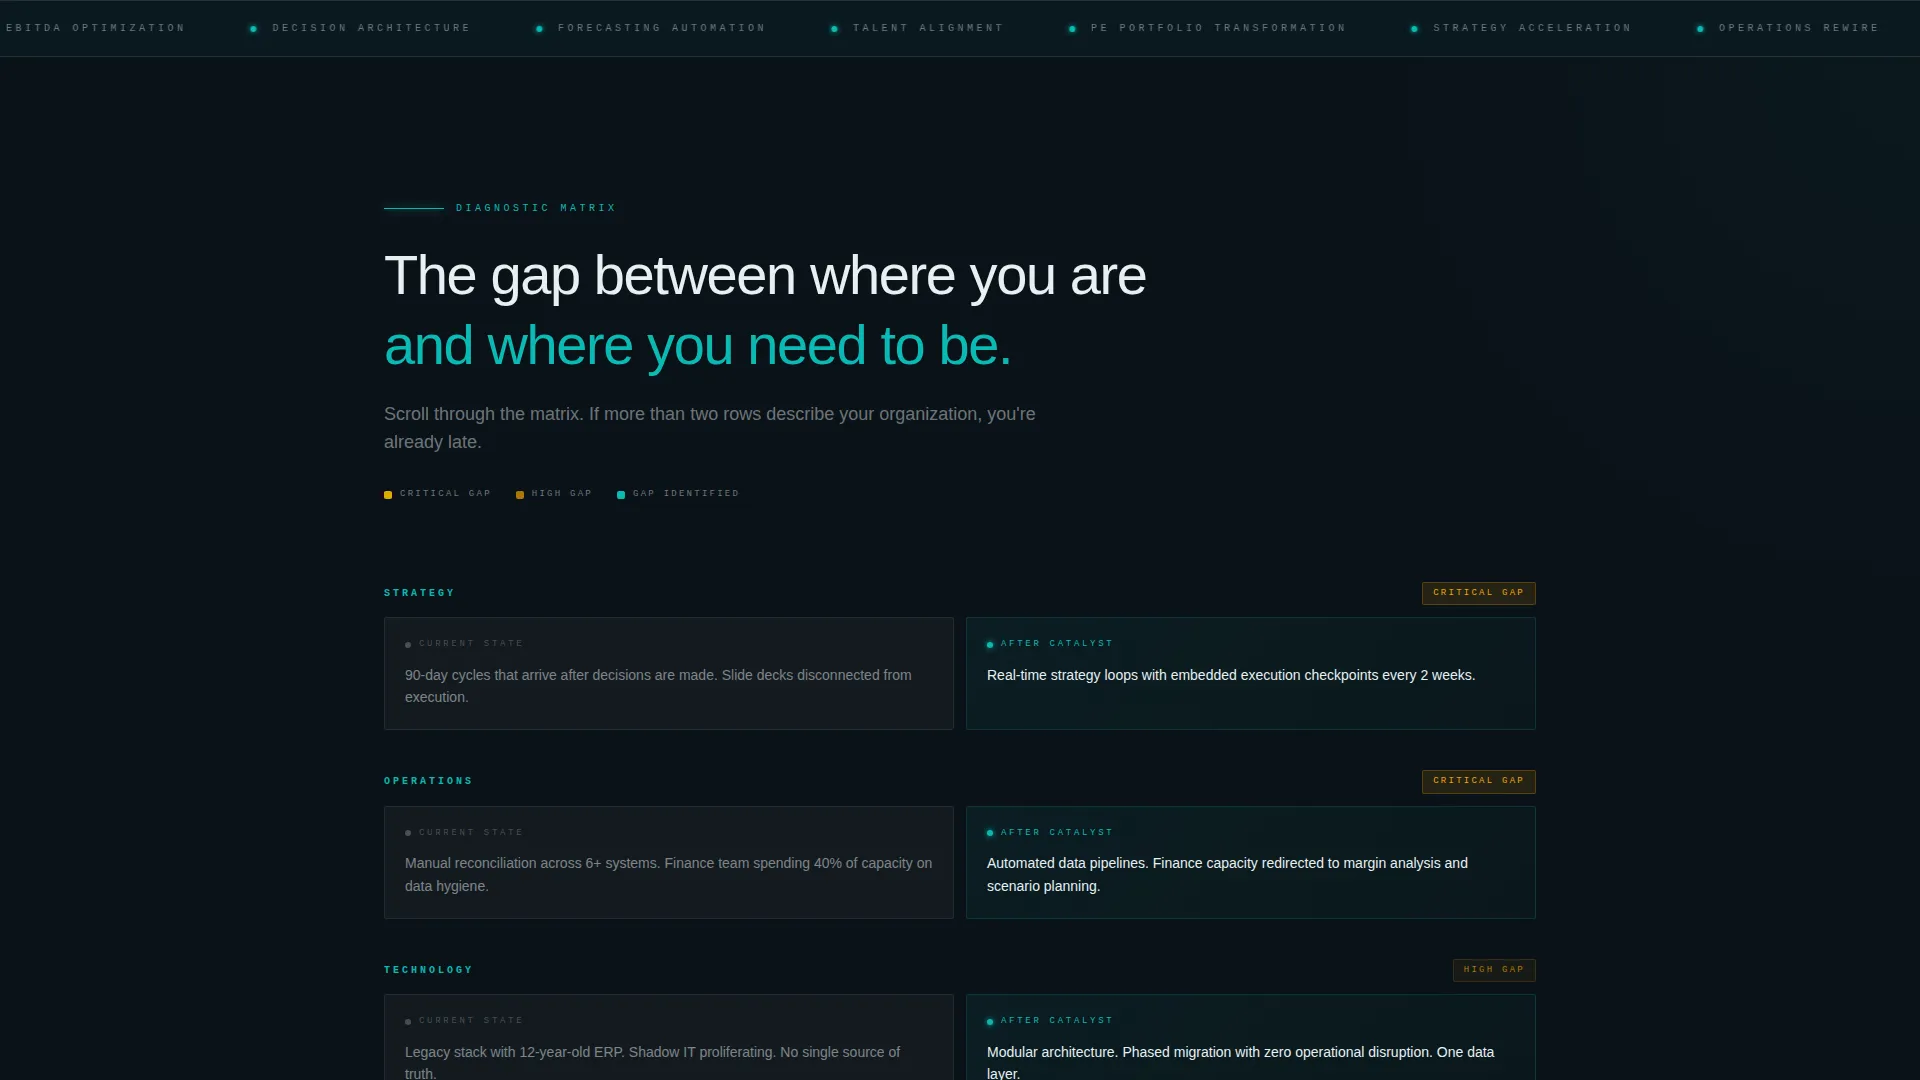The width and height of the screenshot is (1920, 1080).
Task: Open the Technology After Catalyst card
Action: coord(1251,1038)
